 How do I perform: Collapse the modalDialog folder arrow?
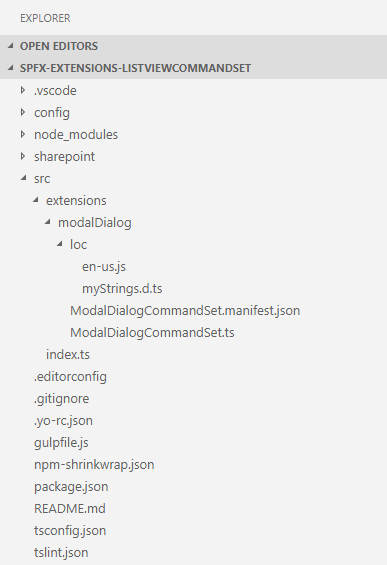pos(48,222)
